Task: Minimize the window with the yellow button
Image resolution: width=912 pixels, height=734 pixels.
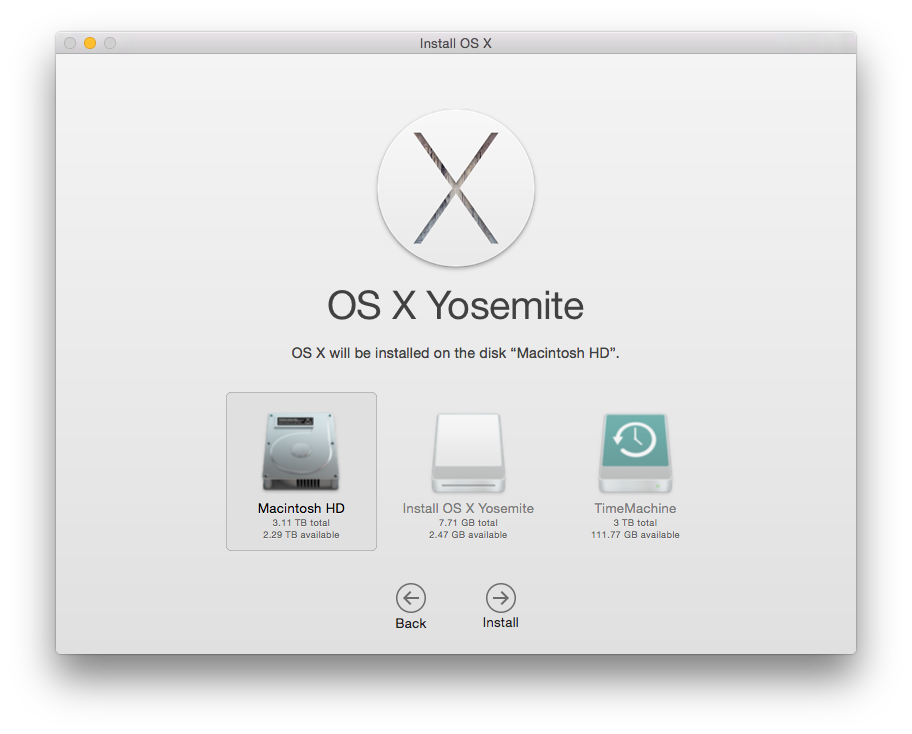Action: click(x=90, y=43)
